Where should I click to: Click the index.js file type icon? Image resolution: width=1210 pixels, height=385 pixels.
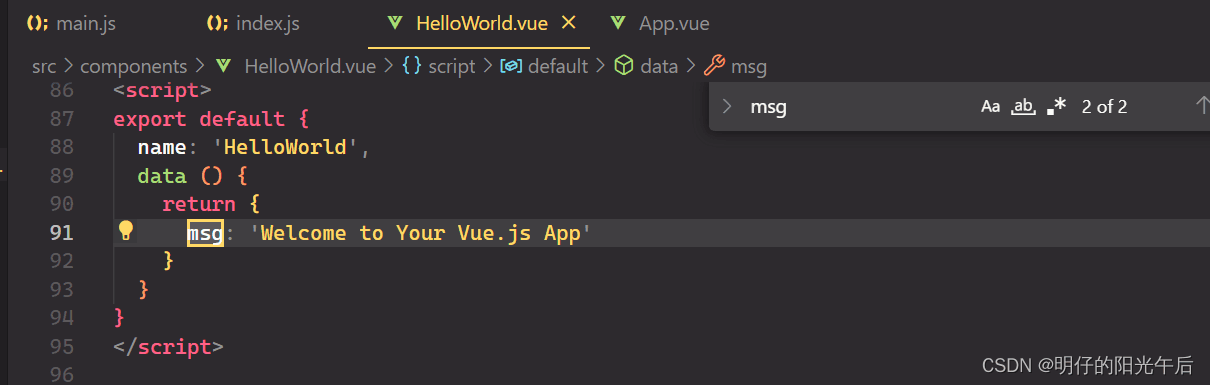click(218, 23)
